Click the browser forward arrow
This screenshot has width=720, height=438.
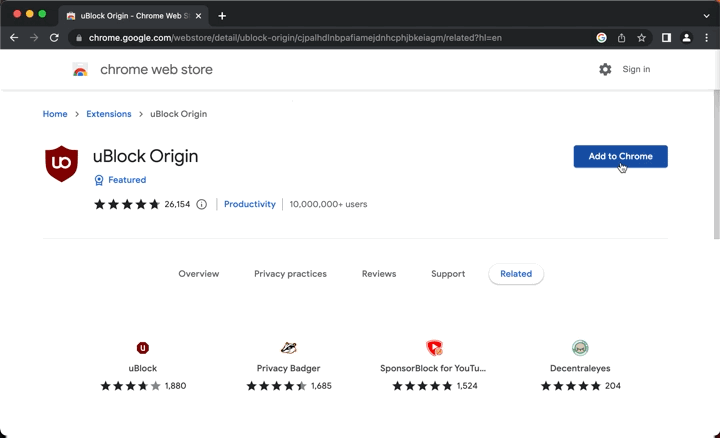pyautogui.click(x=34, y=38)
